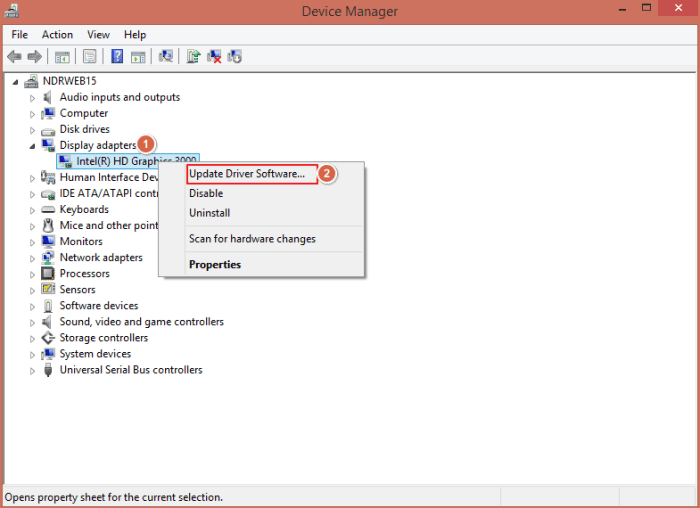
Task: Click the Back arrow in the toolbar
Action: (x=14, y=57)
